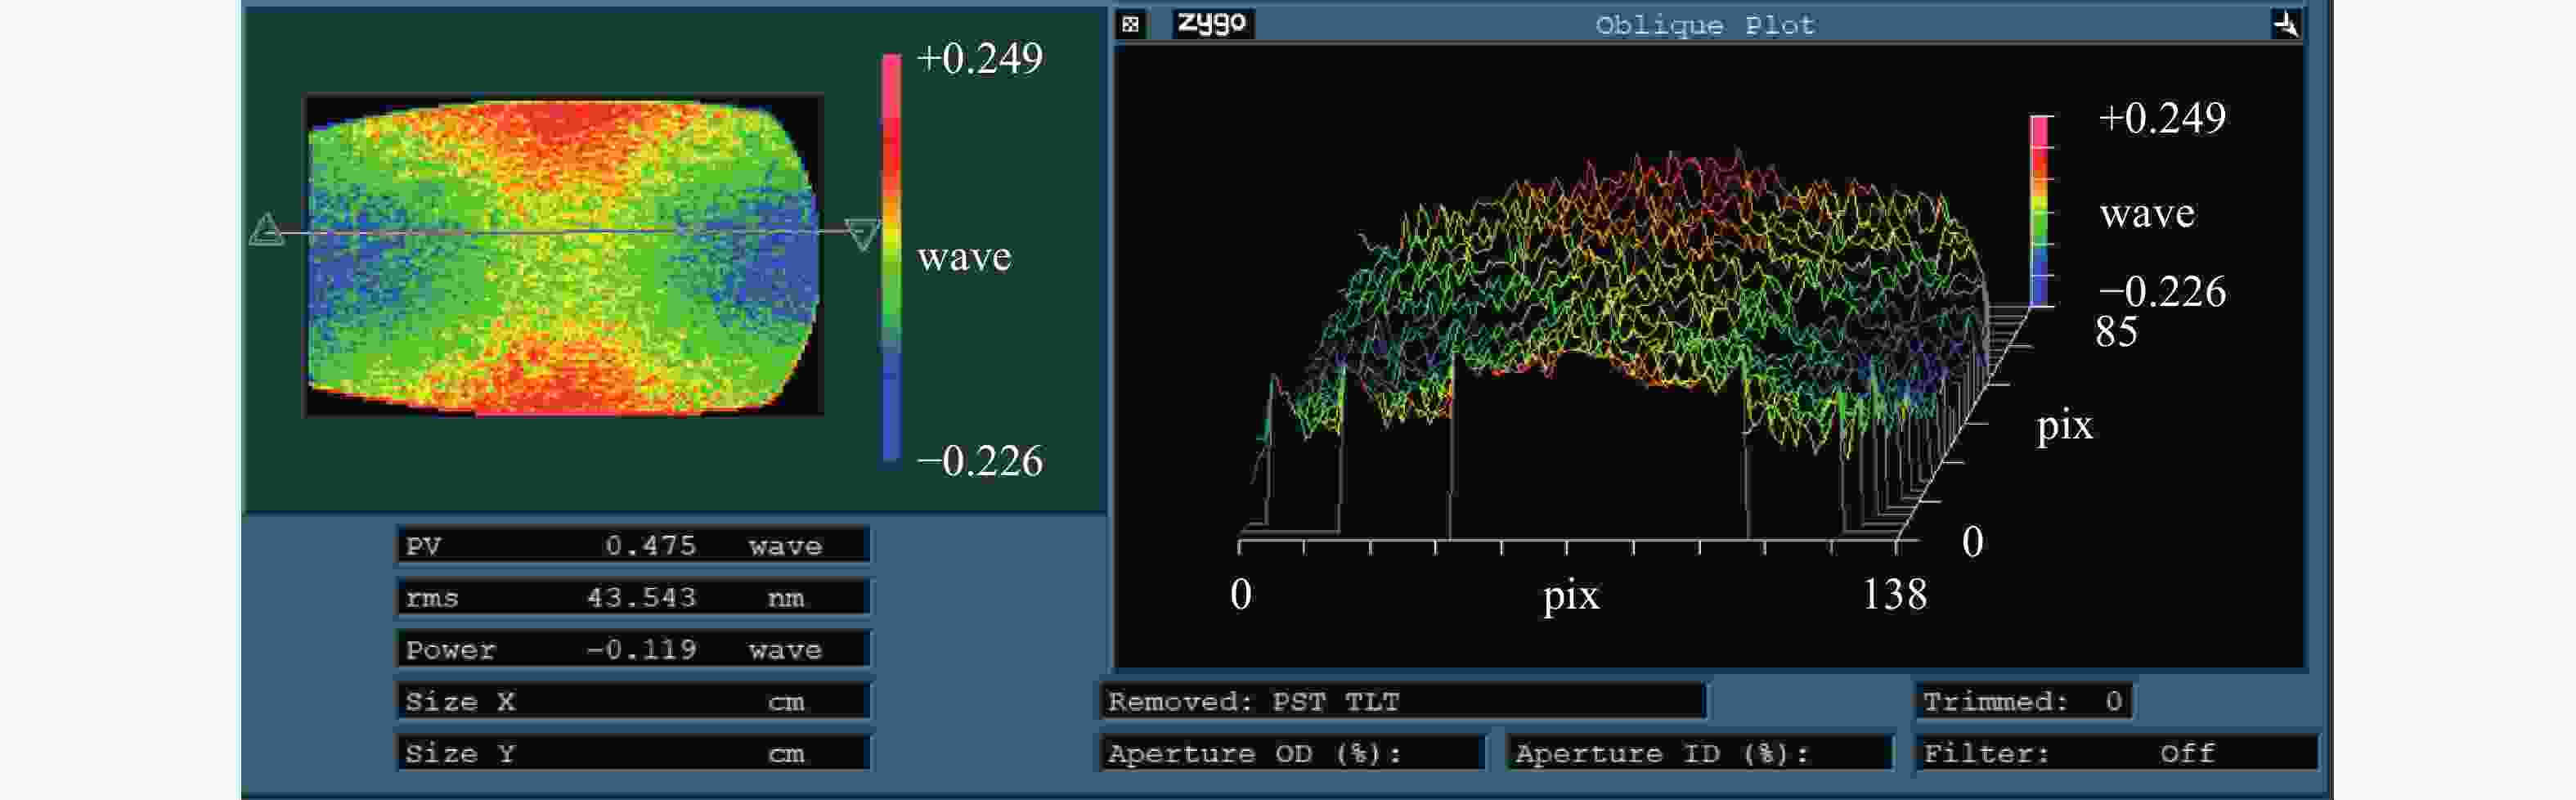Select the Power result field
The width and height of the screenshot is (2576, 800).
point(632,649)
